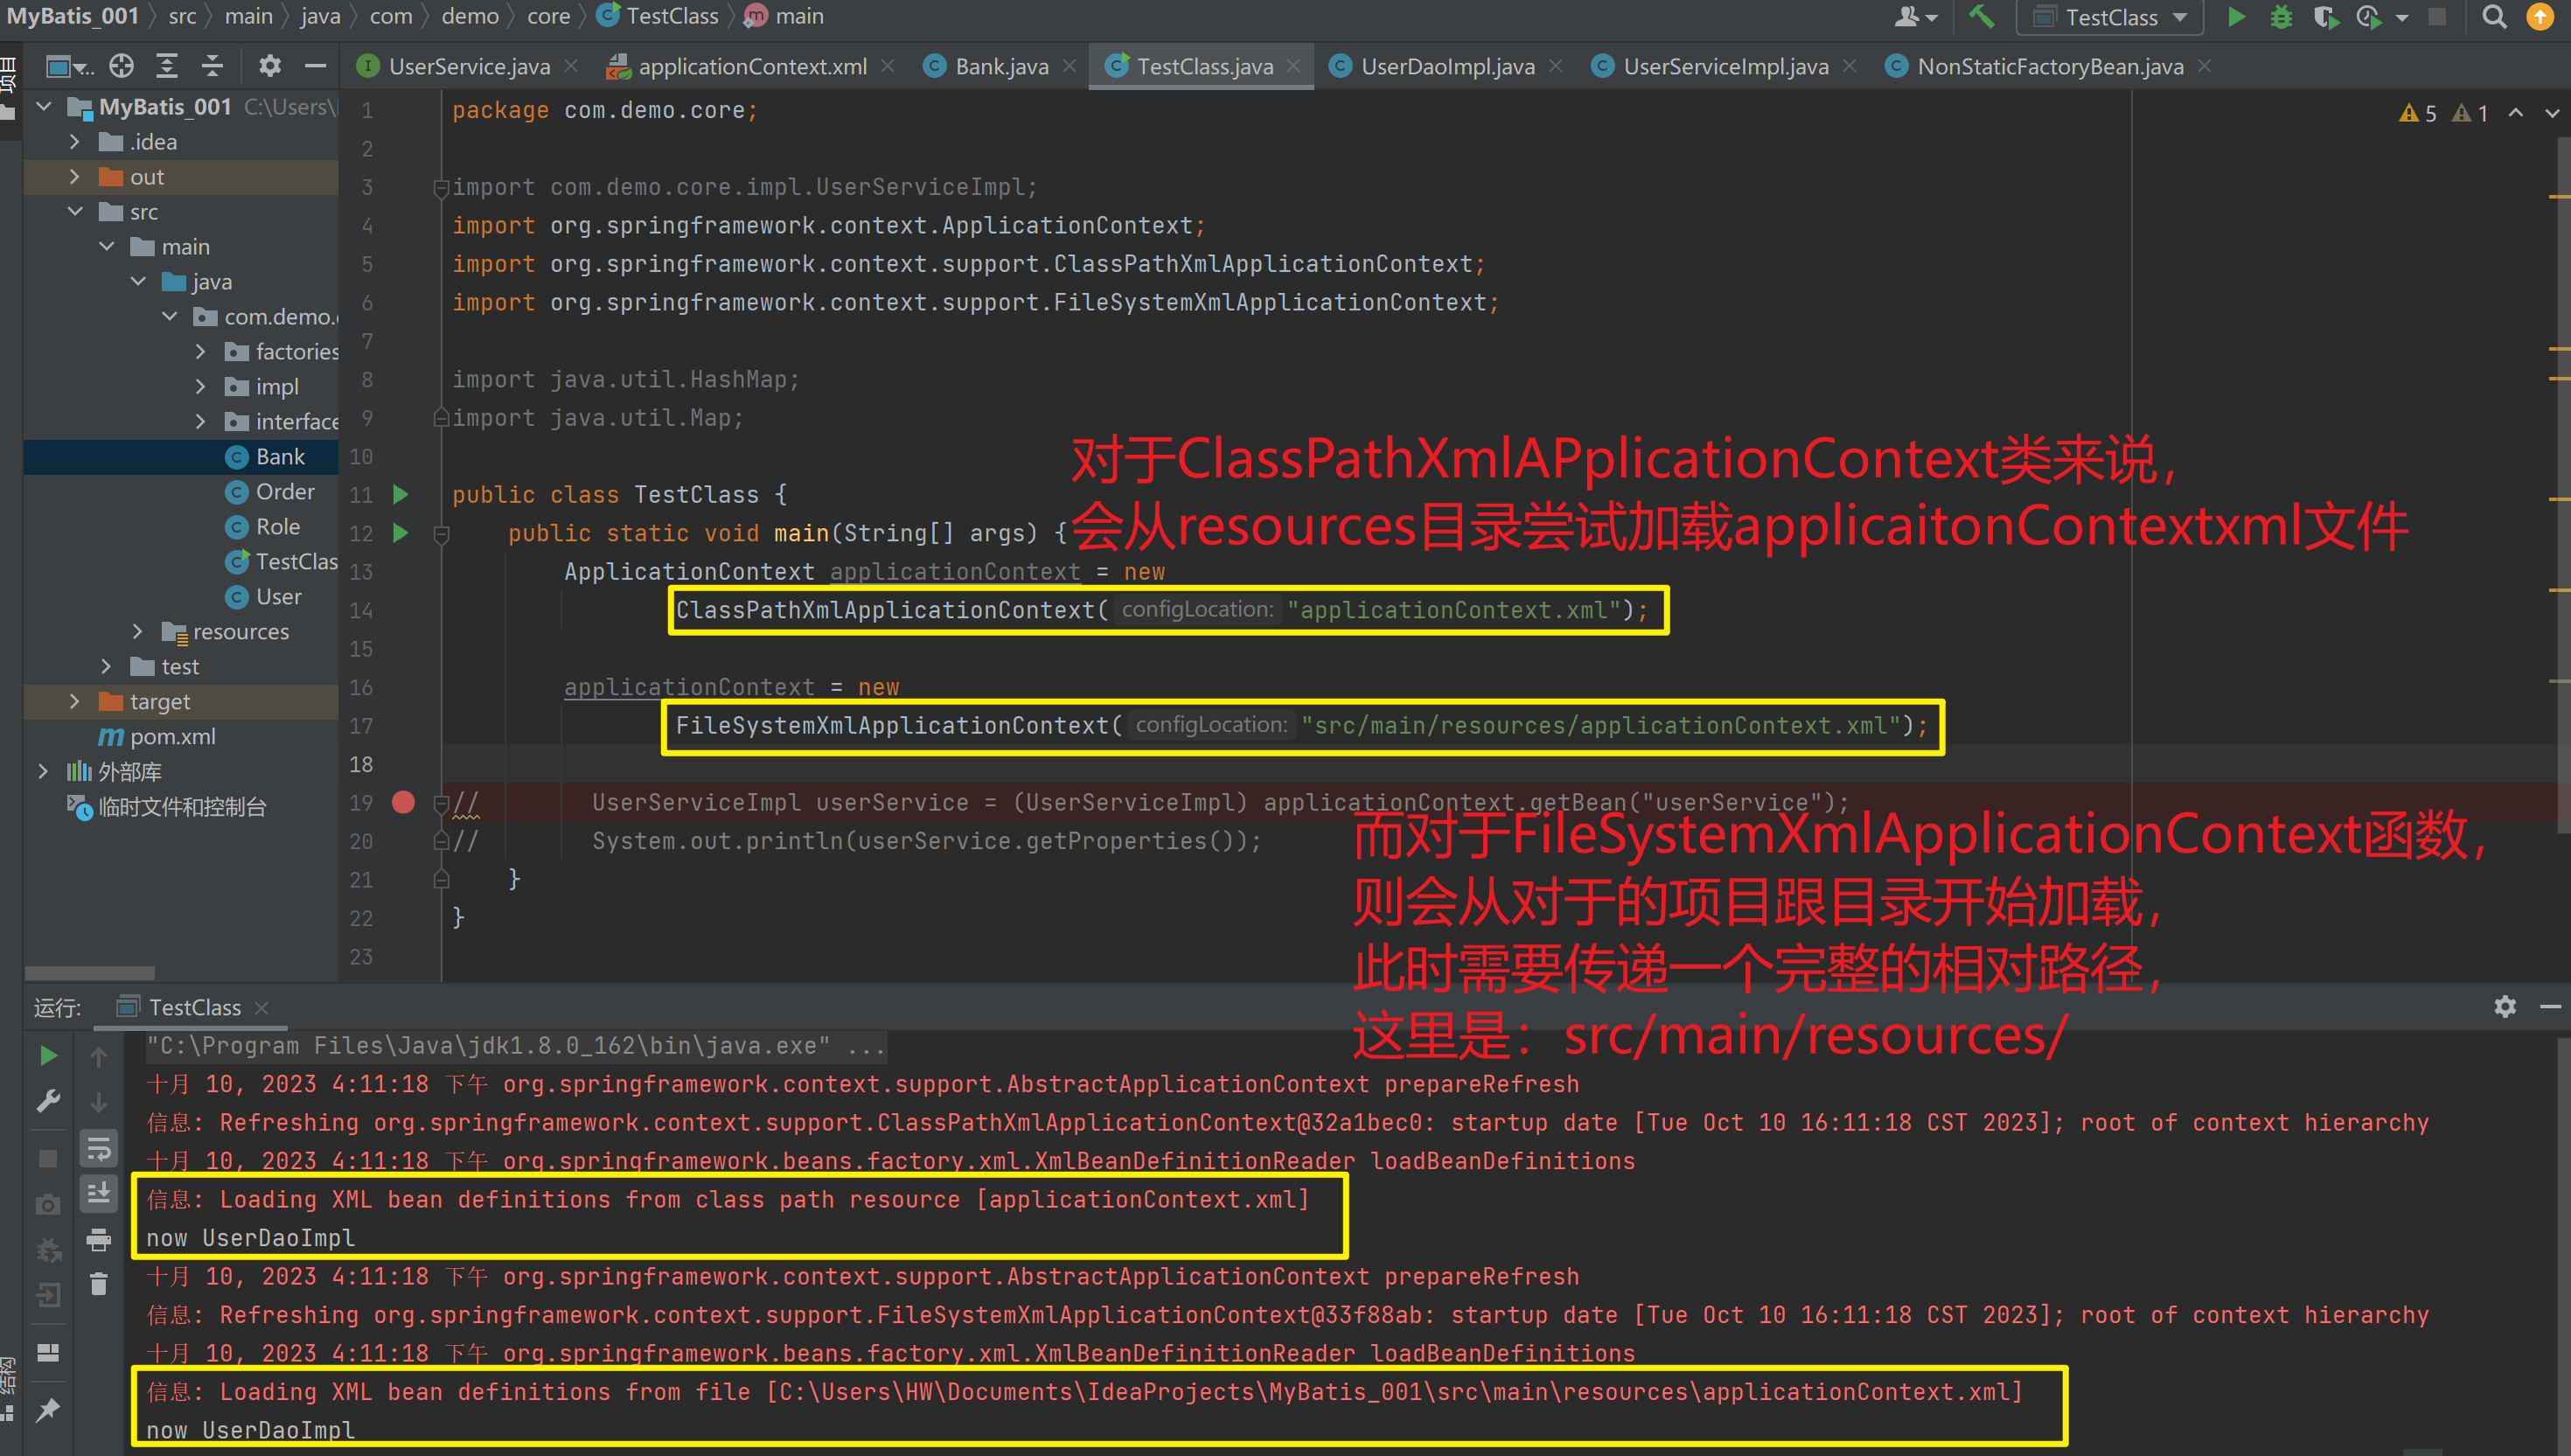Switch to the applicationContext.xml tab
Screen dimensions: 2571x1456
[751, 66]
